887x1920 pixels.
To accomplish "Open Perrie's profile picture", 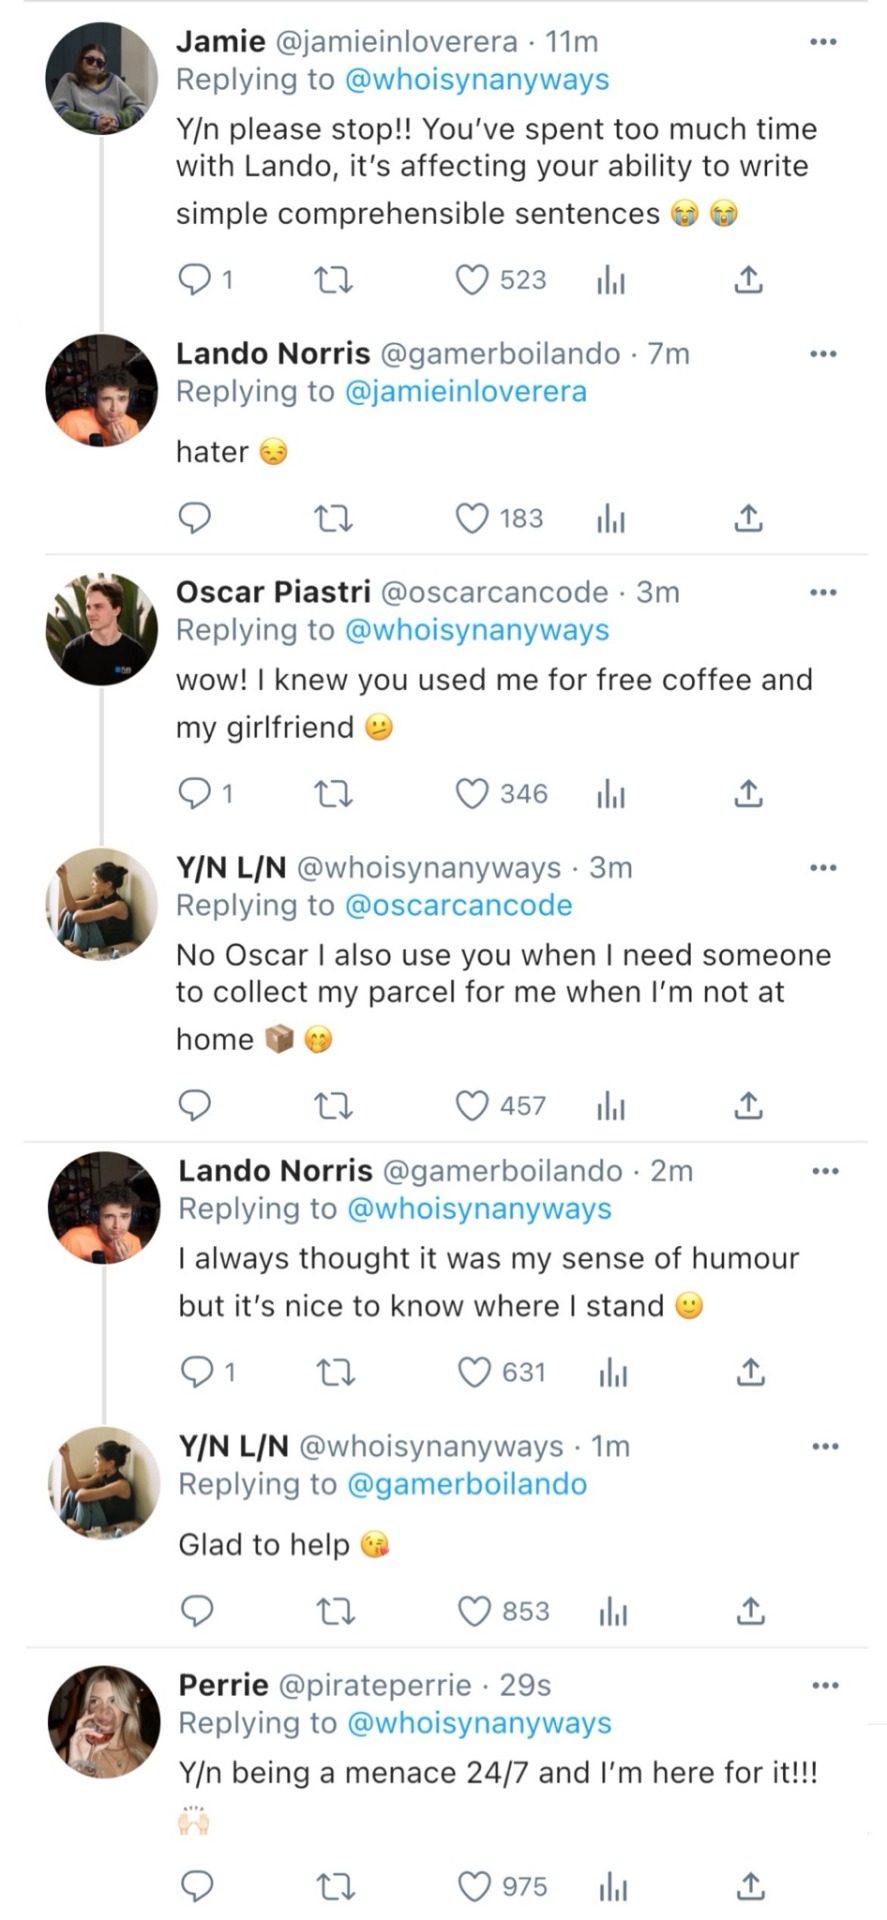I will coord(104,1722).
